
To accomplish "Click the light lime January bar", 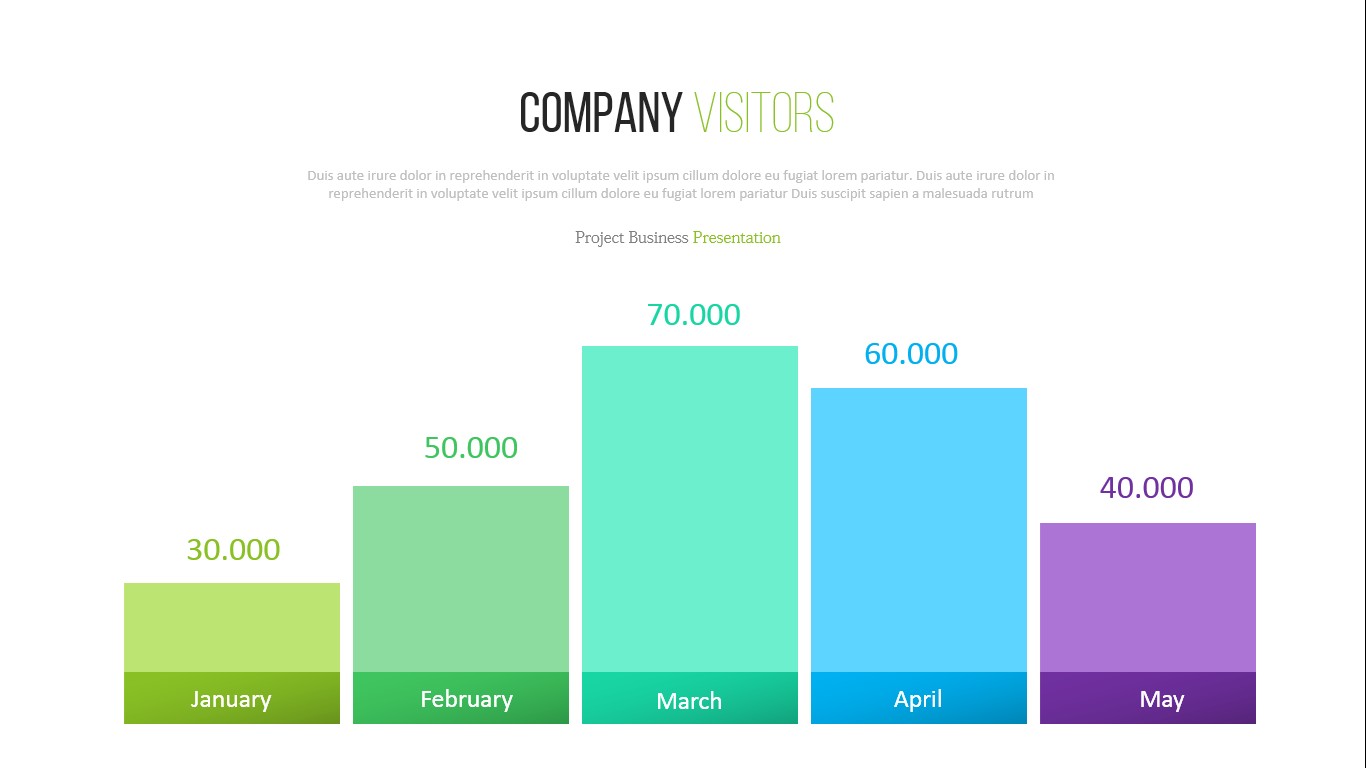I will coord(232,627).
